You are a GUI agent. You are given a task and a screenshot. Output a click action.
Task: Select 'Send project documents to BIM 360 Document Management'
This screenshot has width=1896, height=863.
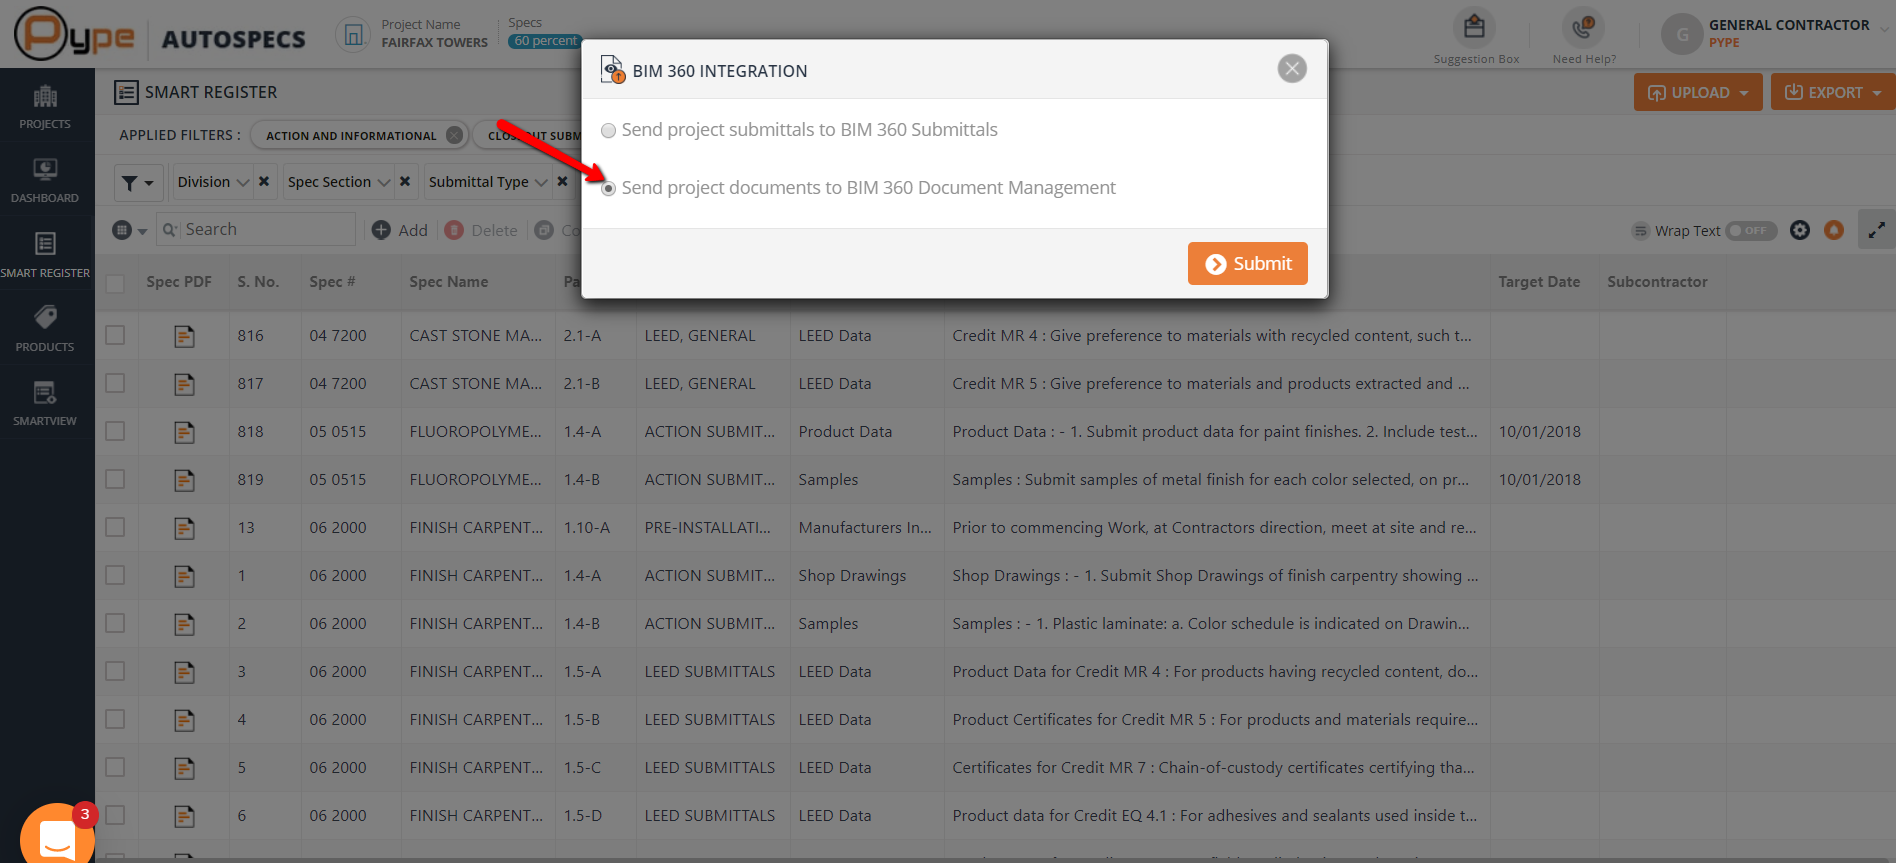click(608, 189)
